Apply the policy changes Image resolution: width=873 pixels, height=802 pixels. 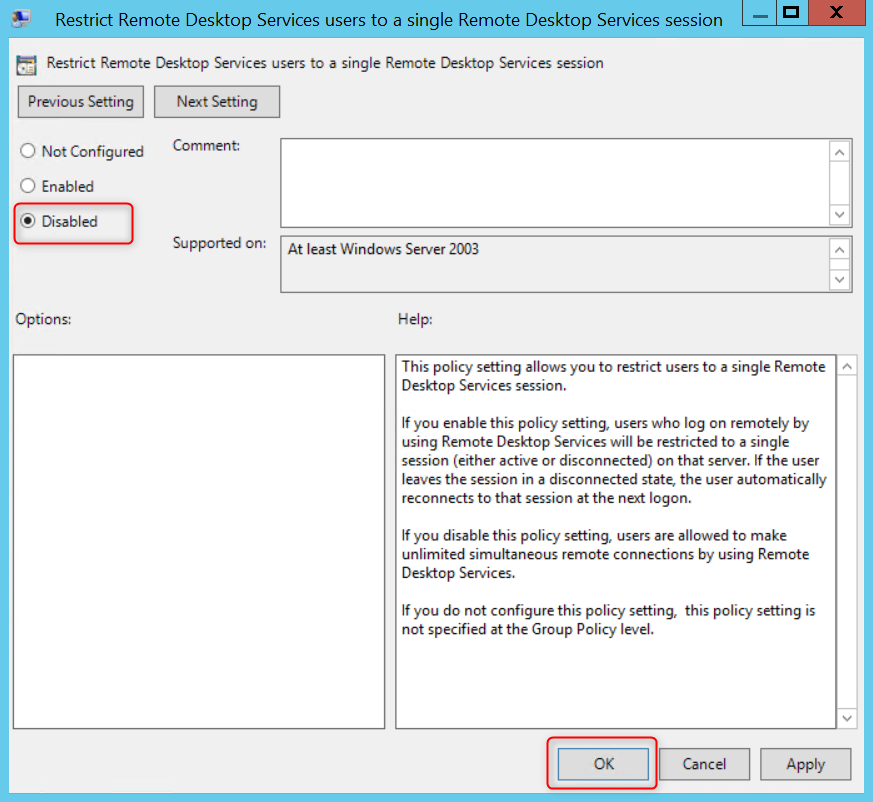(806, 764)
